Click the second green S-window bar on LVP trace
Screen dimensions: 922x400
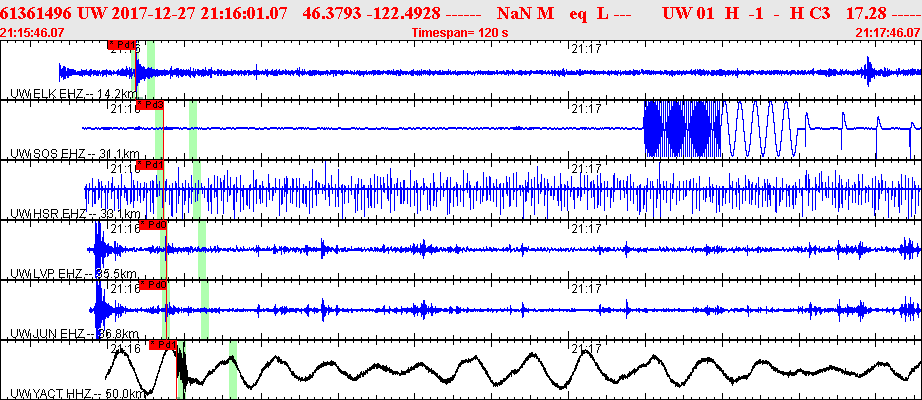tap(202, 249)
